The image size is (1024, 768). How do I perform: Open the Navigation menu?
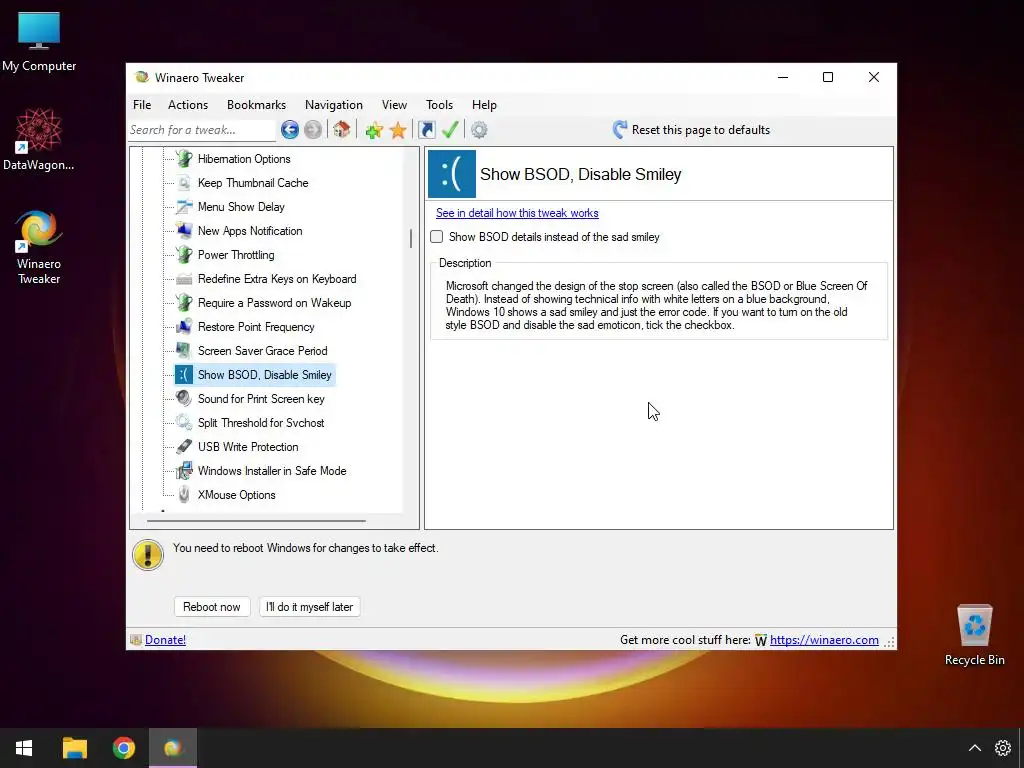tap(334, 104)
